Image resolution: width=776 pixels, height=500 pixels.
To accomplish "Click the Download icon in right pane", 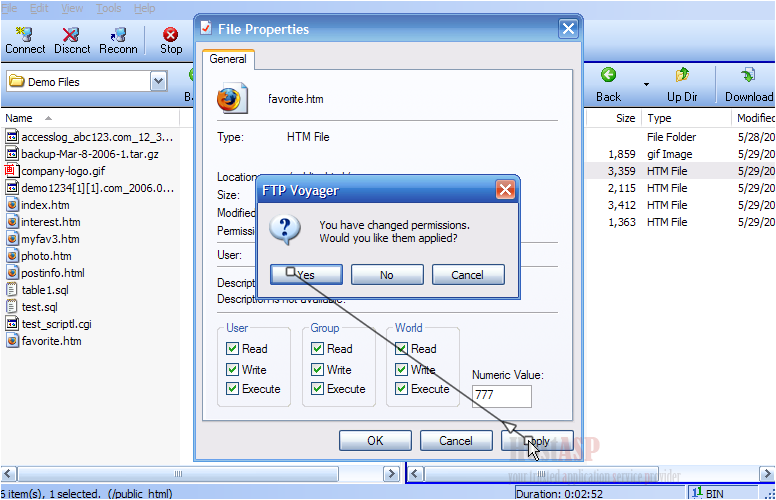I will [x=748, y=75].
